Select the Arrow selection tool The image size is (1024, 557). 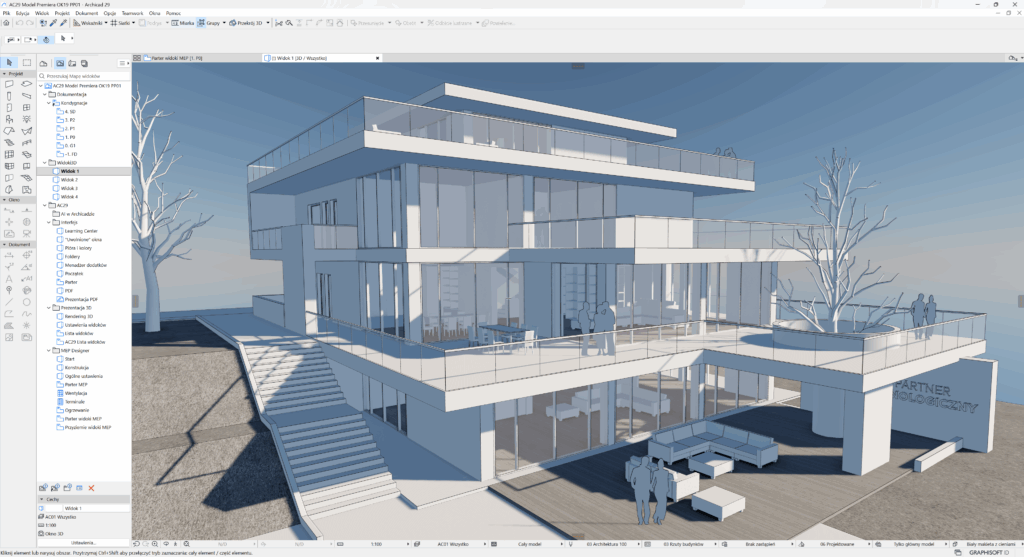coord(9,63)
